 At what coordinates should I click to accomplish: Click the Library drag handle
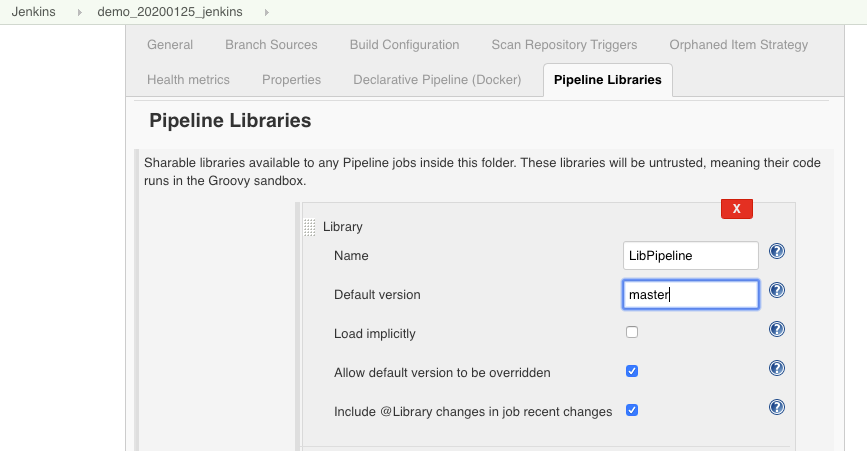point(309,228)
